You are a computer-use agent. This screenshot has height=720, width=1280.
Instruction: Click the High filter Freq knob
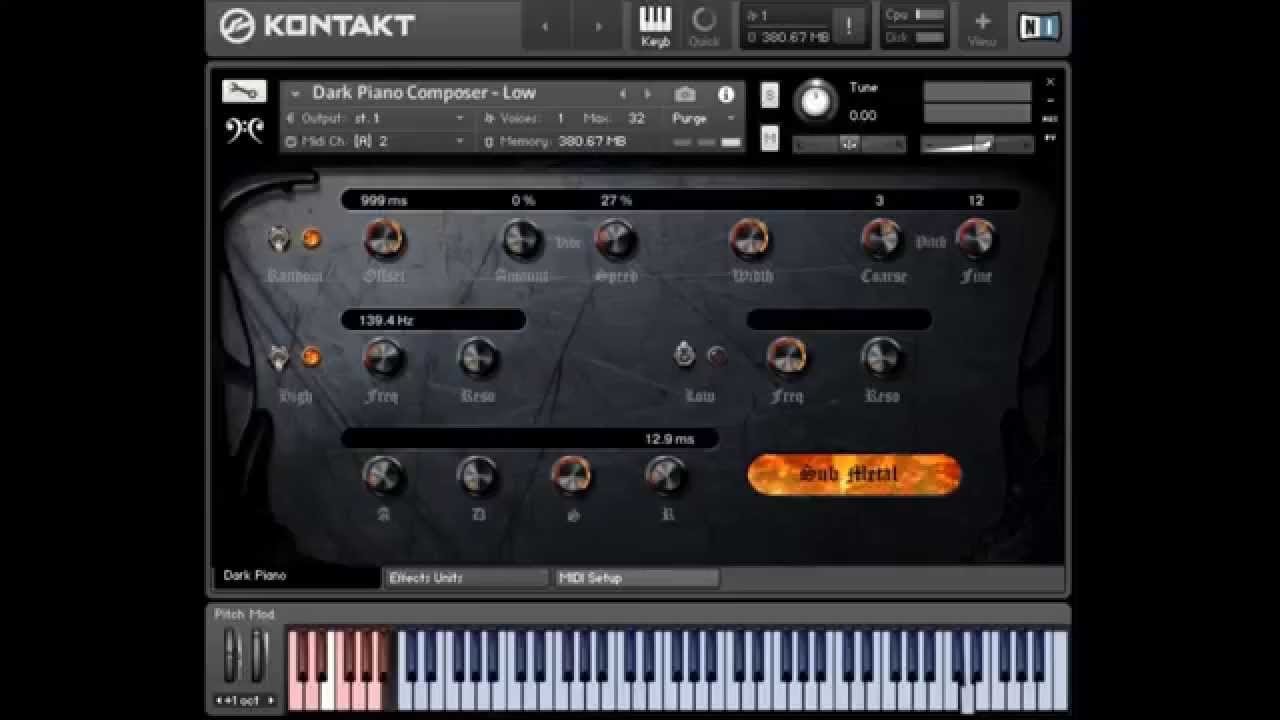383,357
